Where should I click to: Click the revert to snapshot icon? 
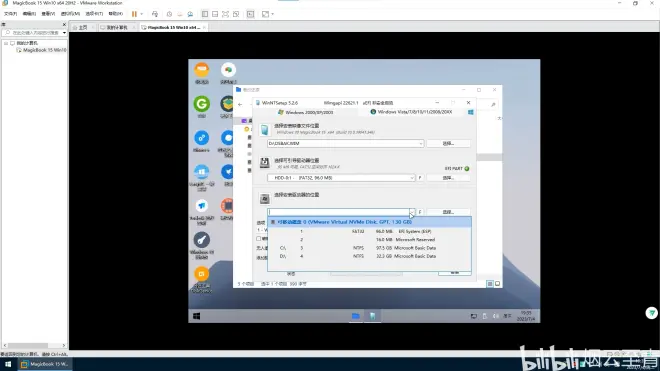180,14
